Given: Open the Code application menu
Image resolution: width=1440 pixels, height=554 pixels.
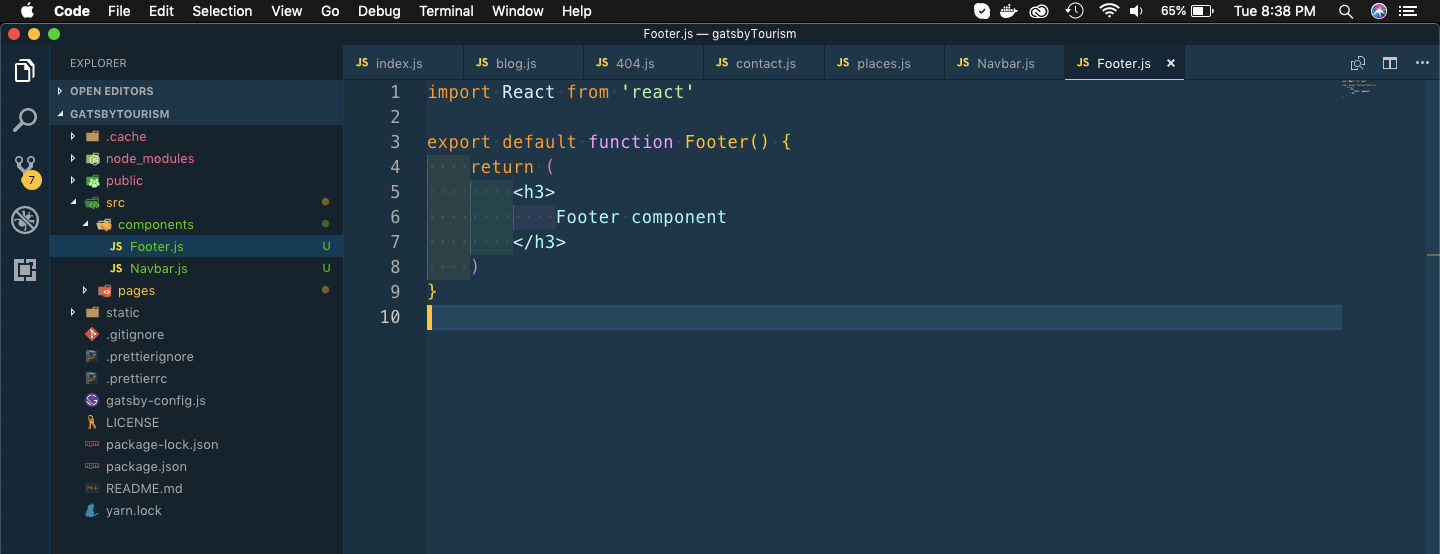Looking at the screenshot, I should point(72,11).
